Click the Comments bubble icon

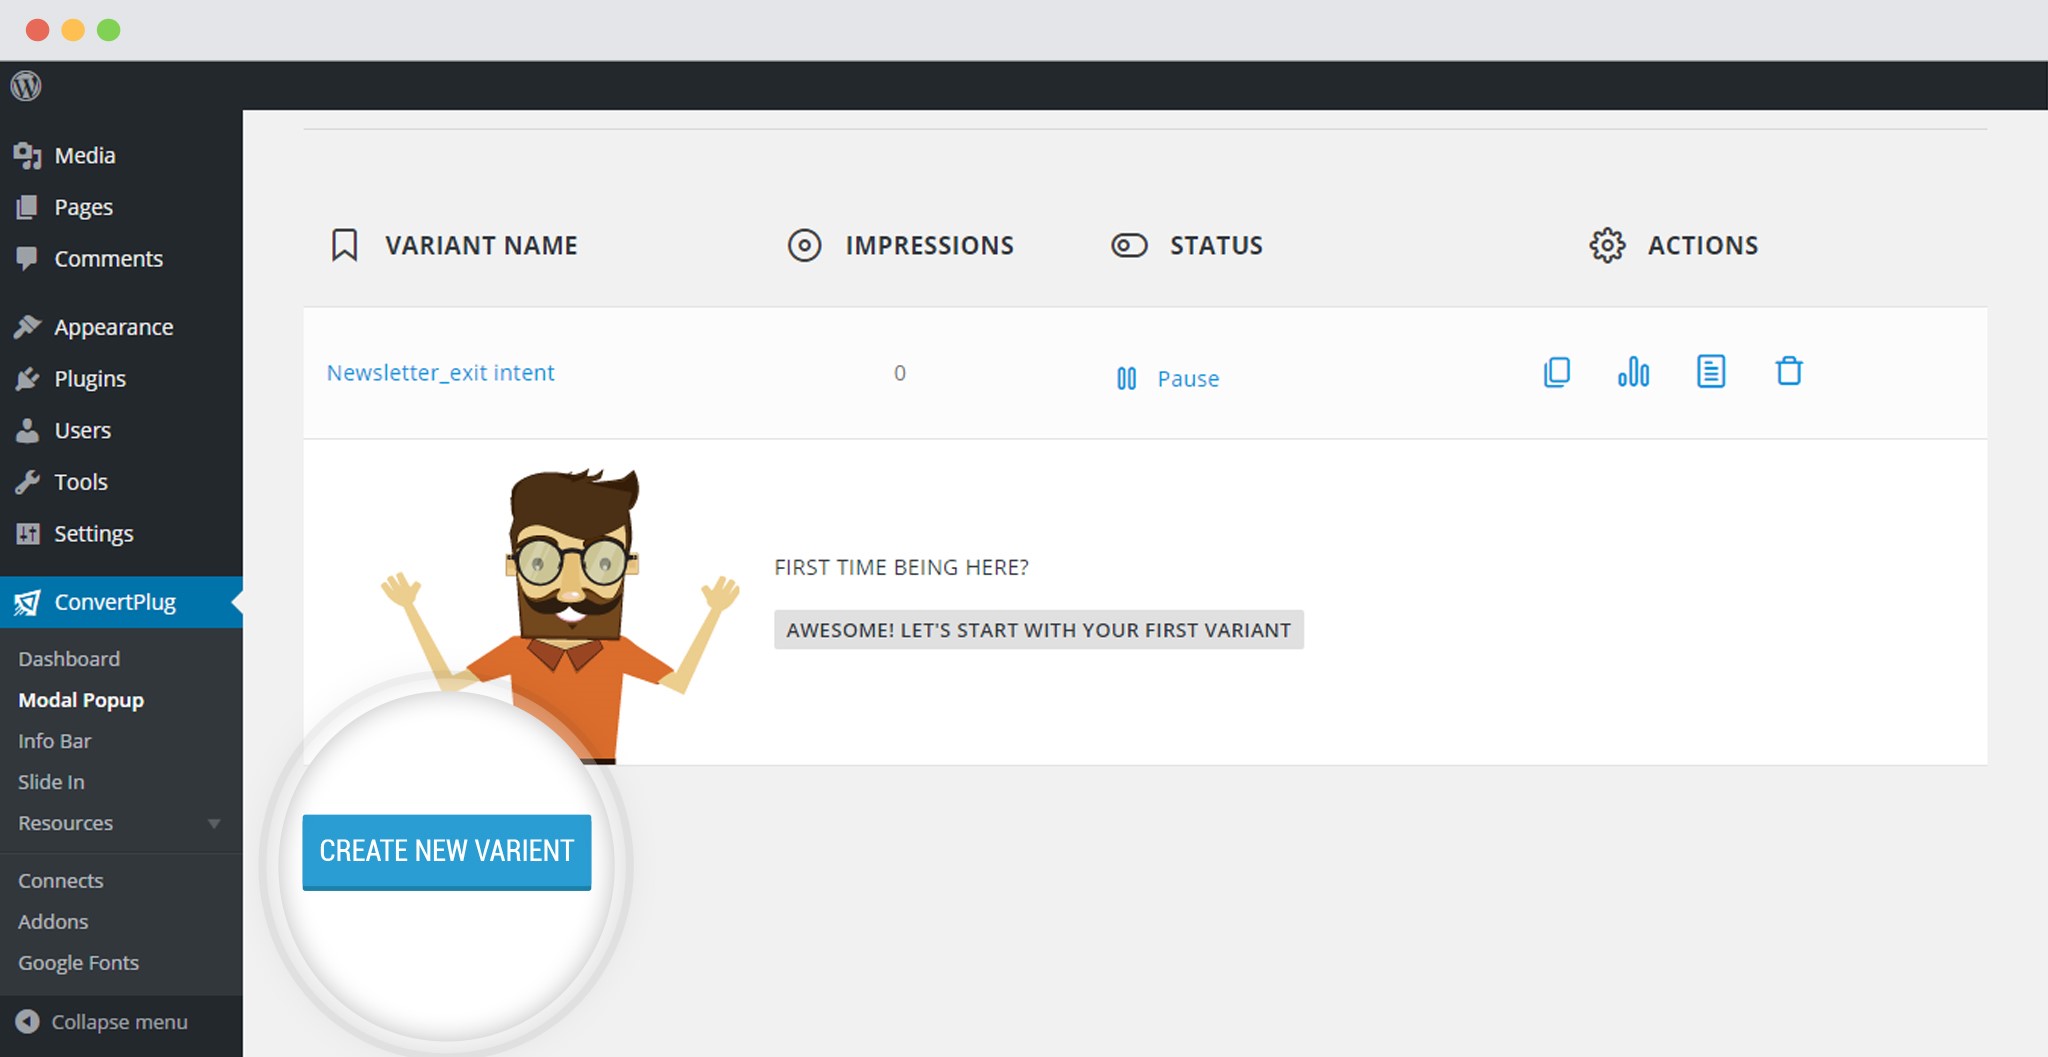28,258
